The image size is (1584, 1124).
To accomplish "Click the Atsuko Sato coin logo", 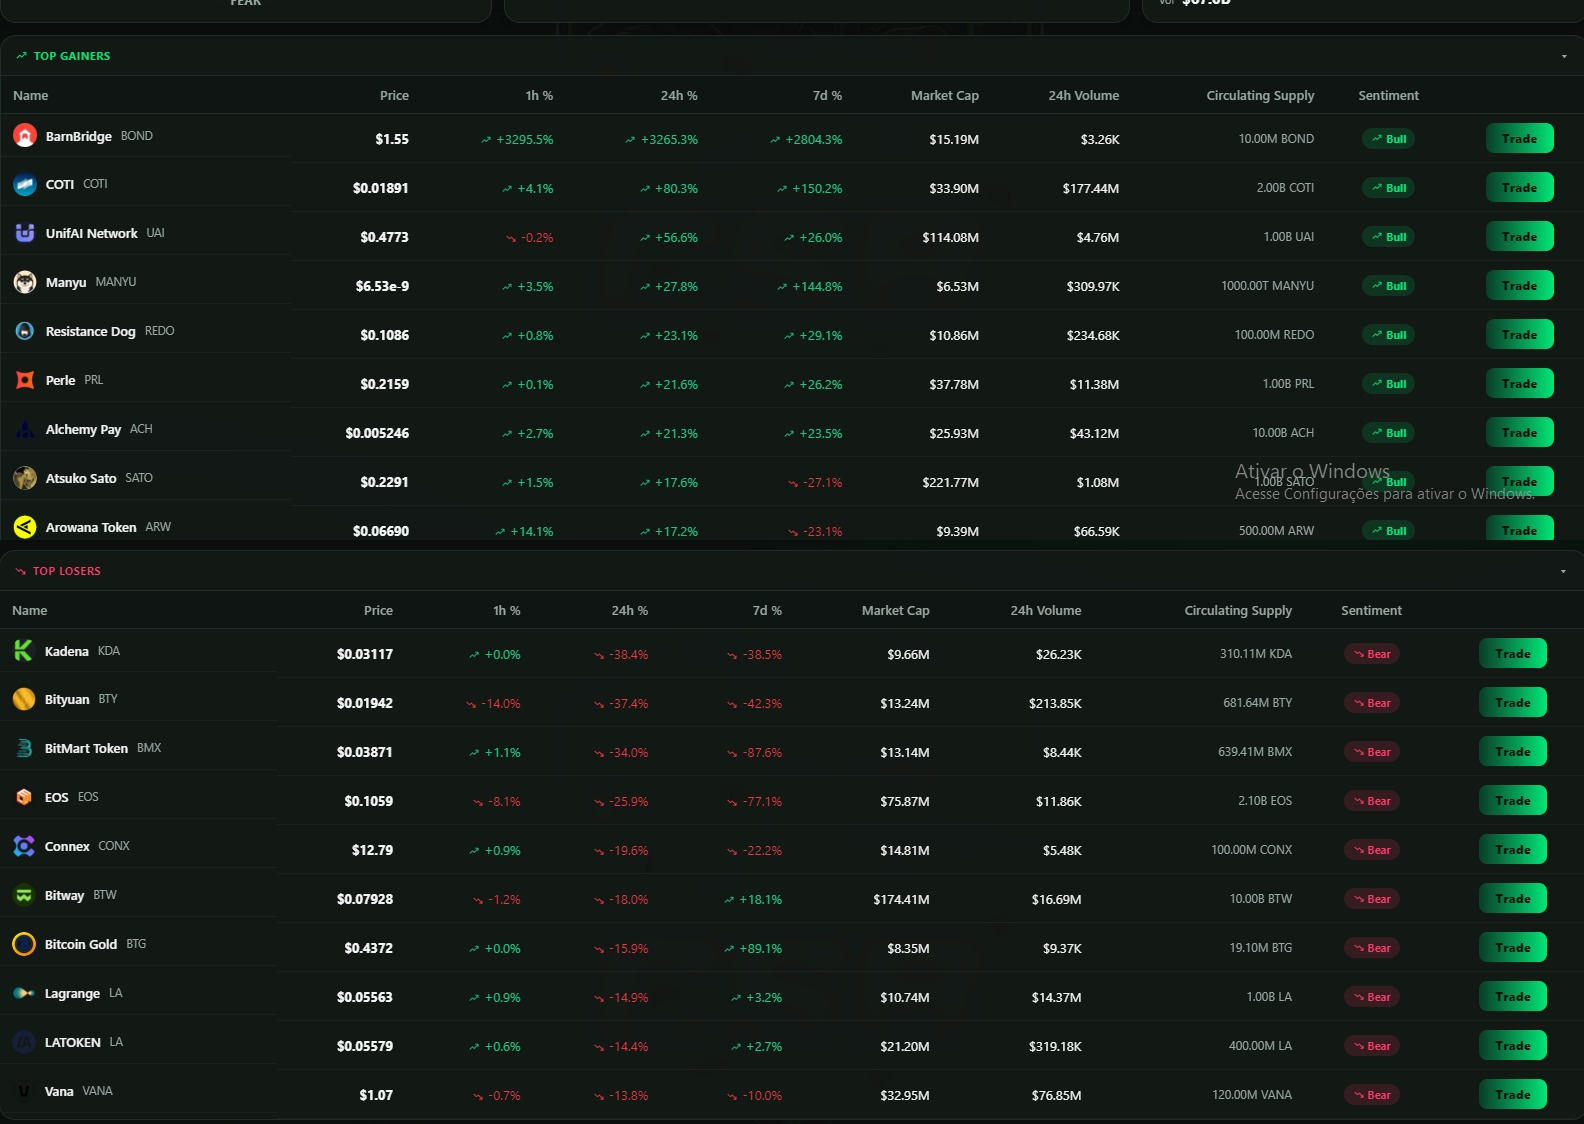I will (x=25, y=478).
